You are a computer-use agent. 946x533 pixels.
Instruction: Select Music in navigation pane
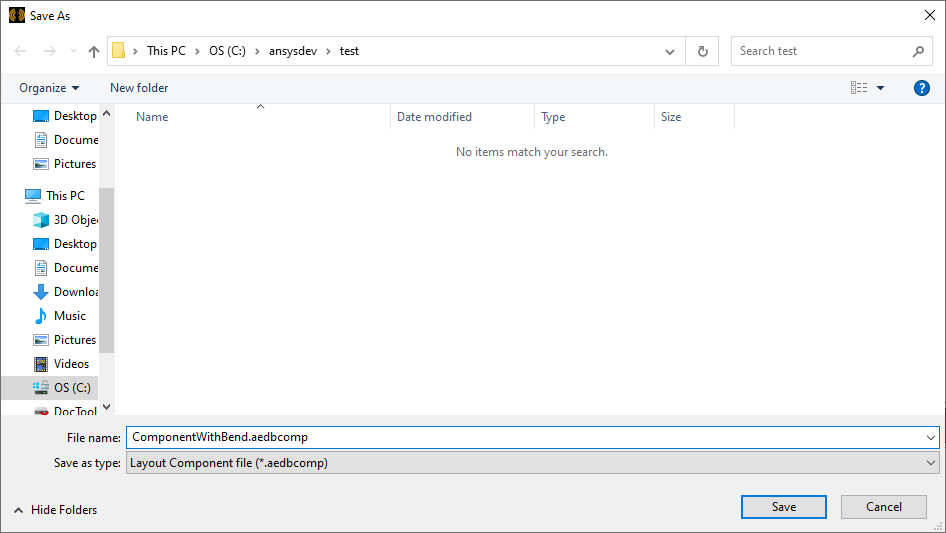coord(69,316)
